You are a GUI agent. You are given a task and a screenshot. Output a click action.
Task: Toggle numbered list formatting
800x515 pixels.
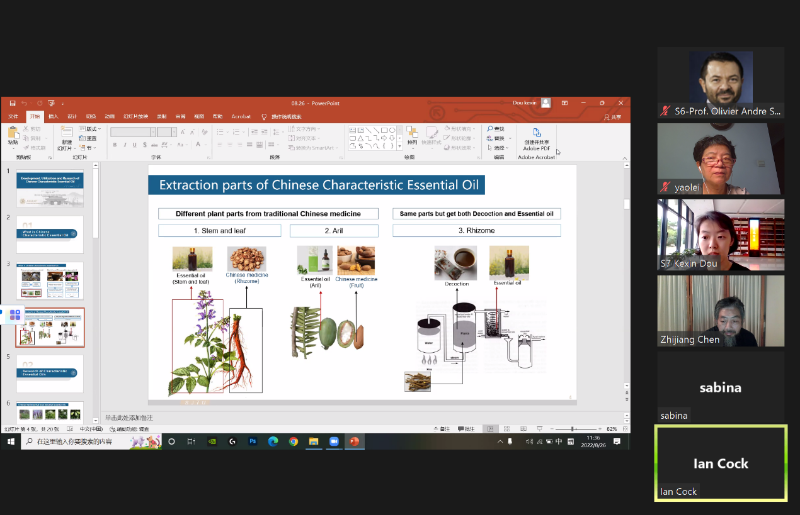237,132
